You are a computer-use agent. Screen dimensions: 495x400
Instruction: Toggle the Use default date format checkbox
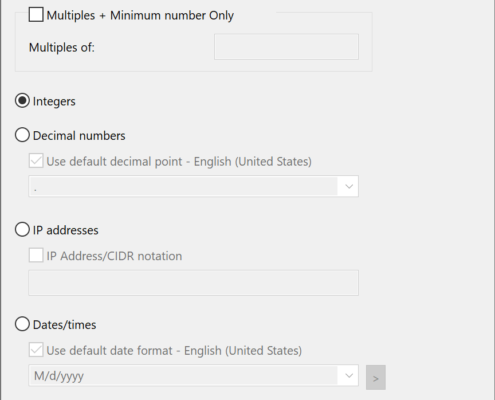point(36,350)
